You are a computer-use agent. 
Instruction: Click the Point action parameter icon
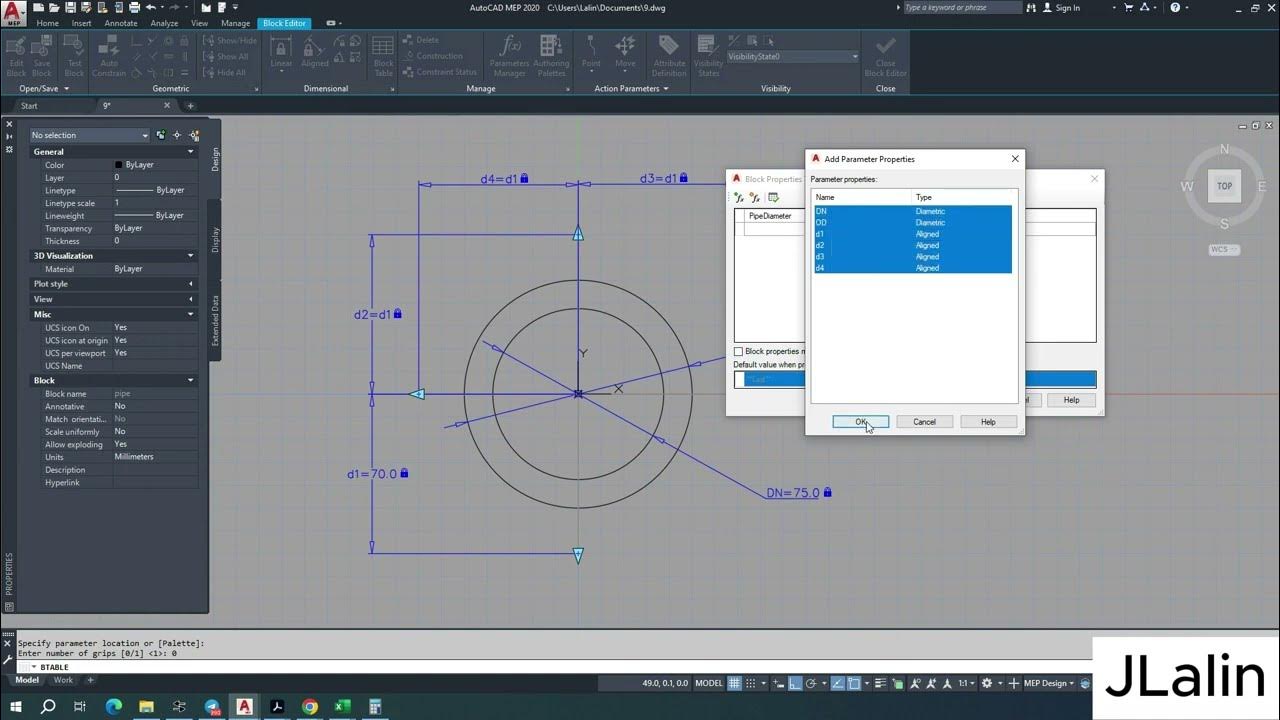(592, 52)
